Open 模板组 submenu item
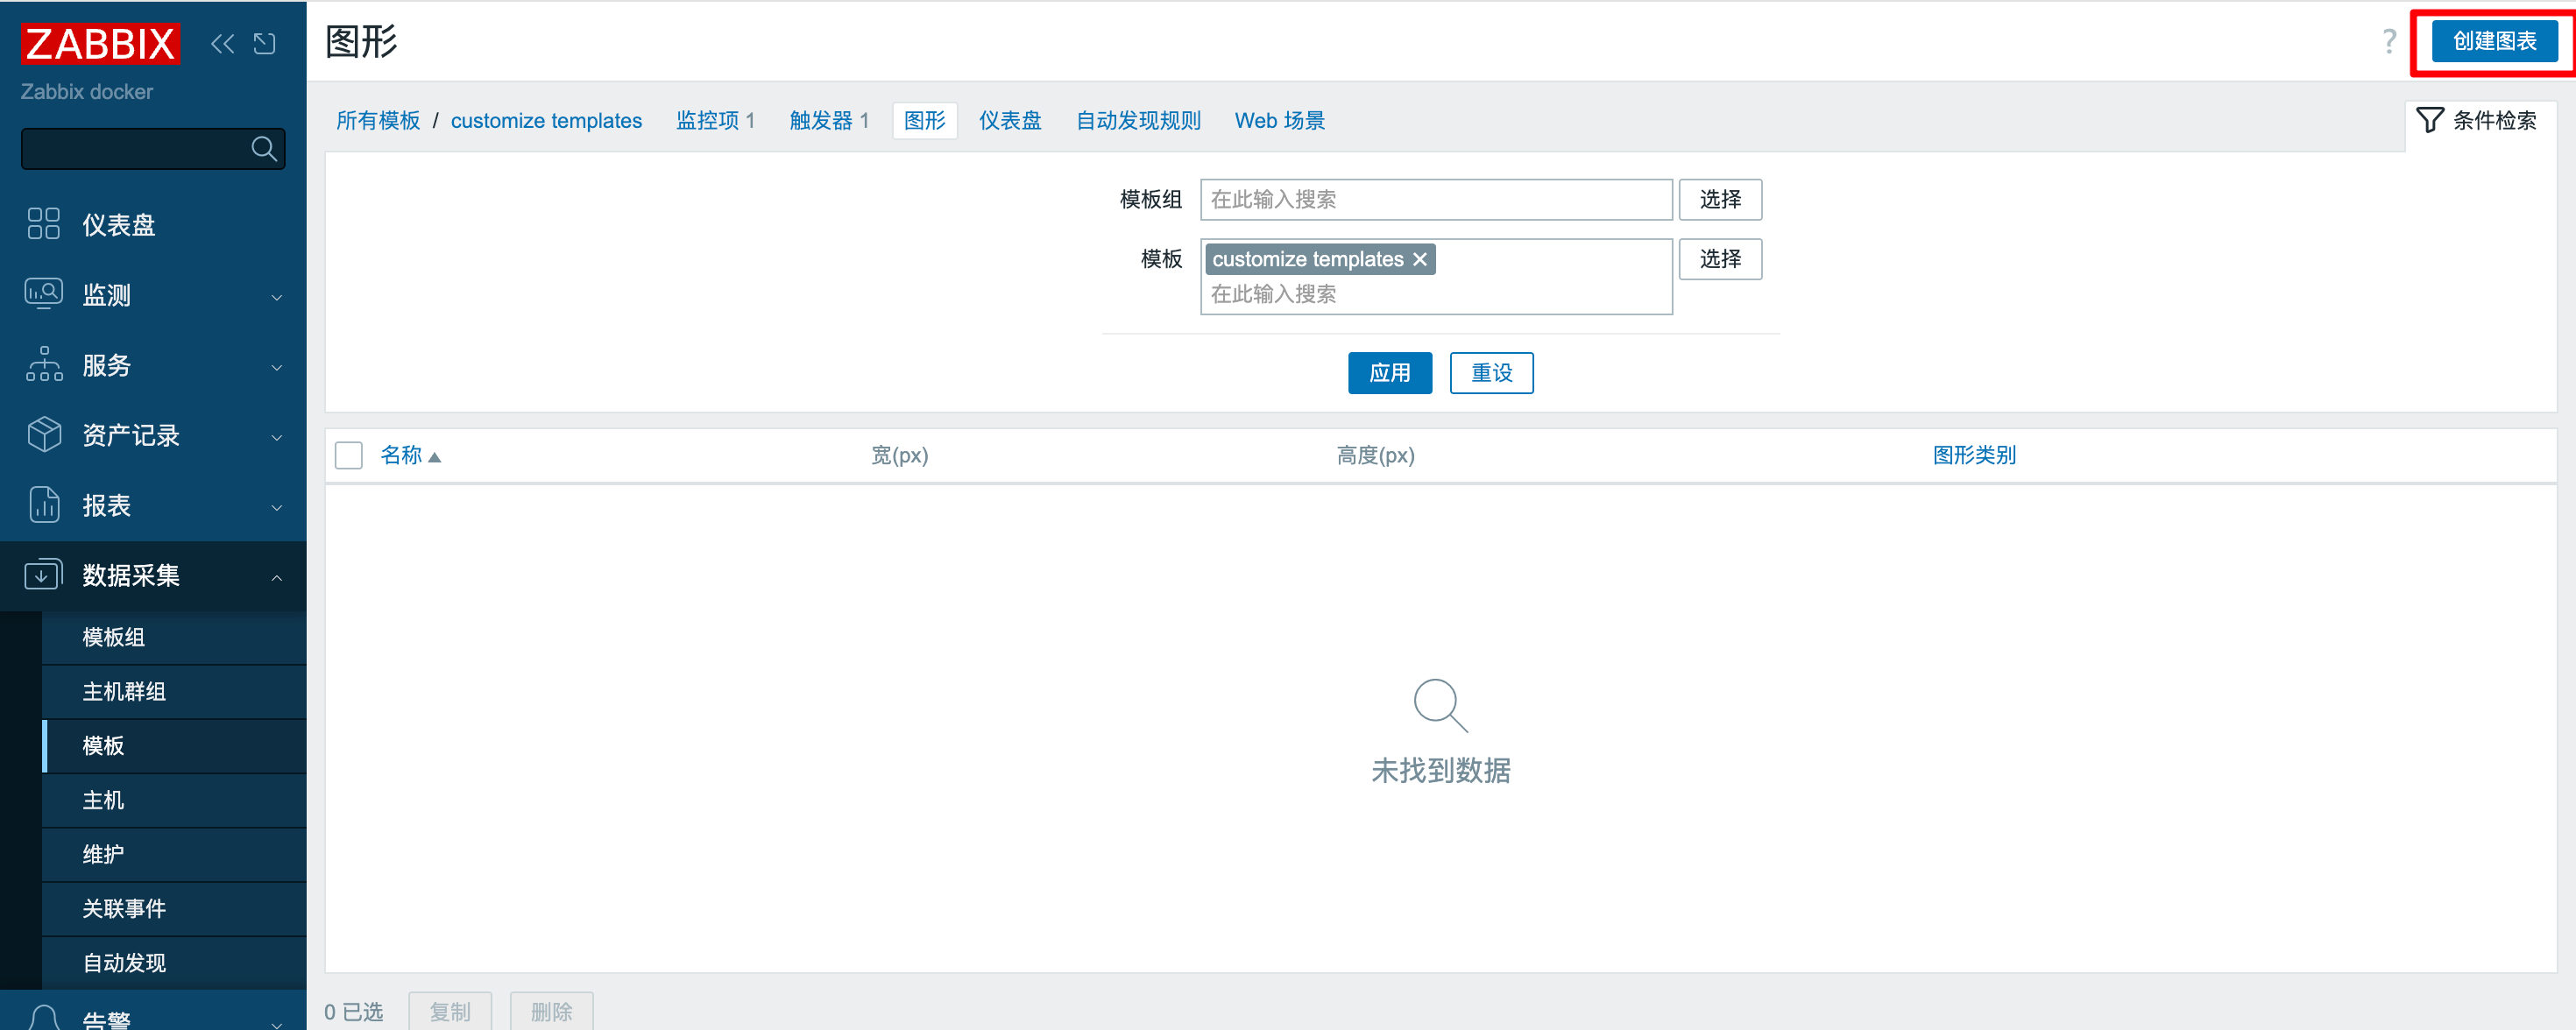This screenshot has height=1030, width=2576. pyautogui.click(x=174, y=637)
